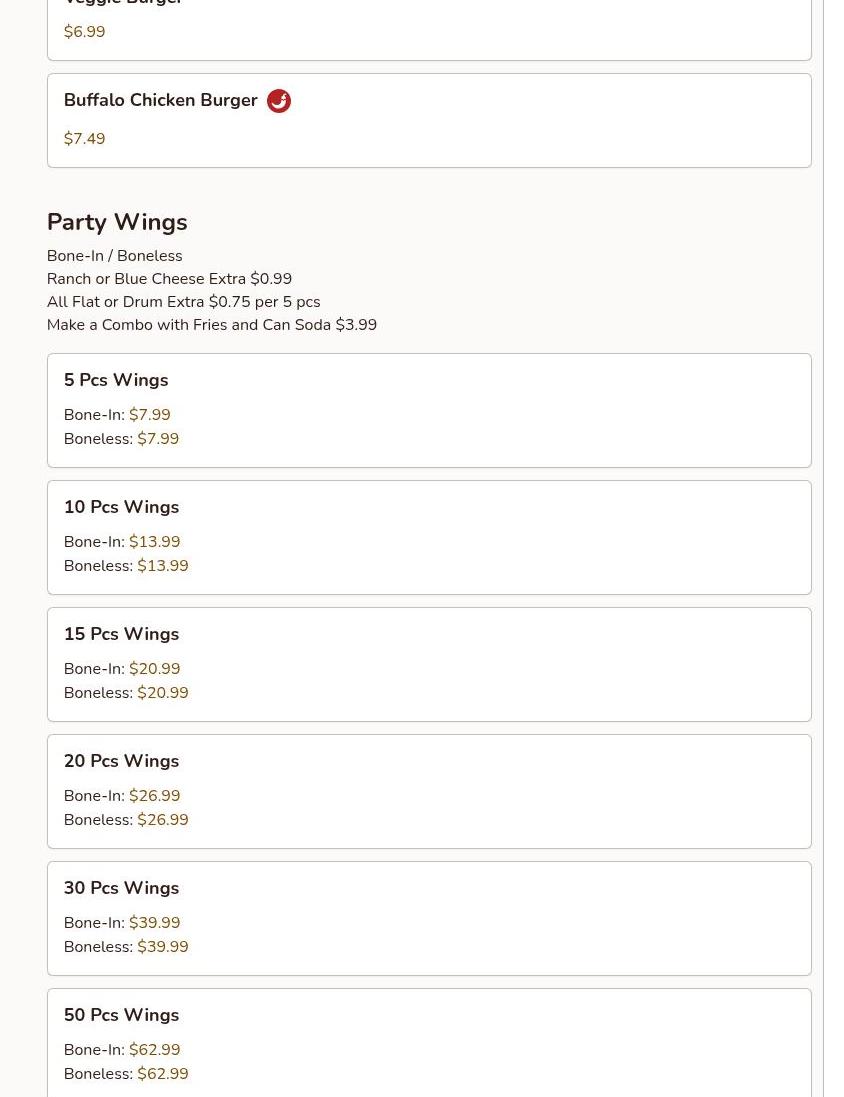Open the 15 Pcs Wings card
Viewport: 844px width, 1097px height.
click(x=429, y=665)
